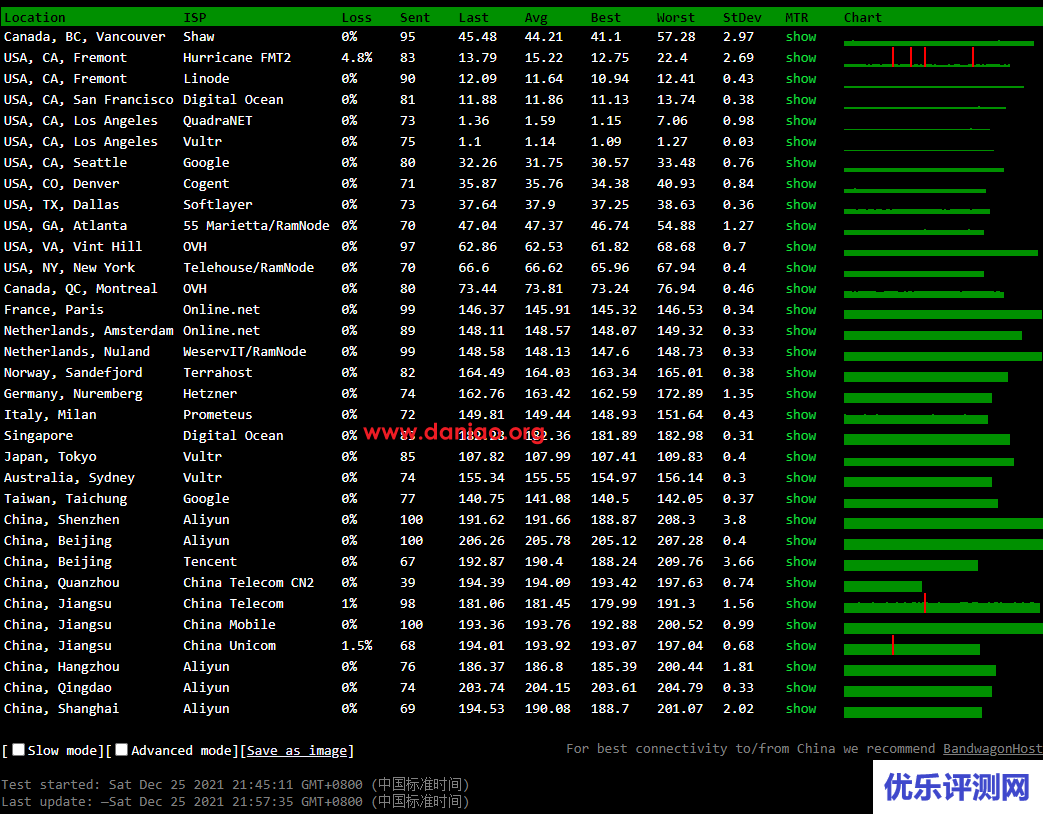Click the China Telecom CN2 ISP text
The height and width of the screenshot is (814, 1043).
coord(249,583)
